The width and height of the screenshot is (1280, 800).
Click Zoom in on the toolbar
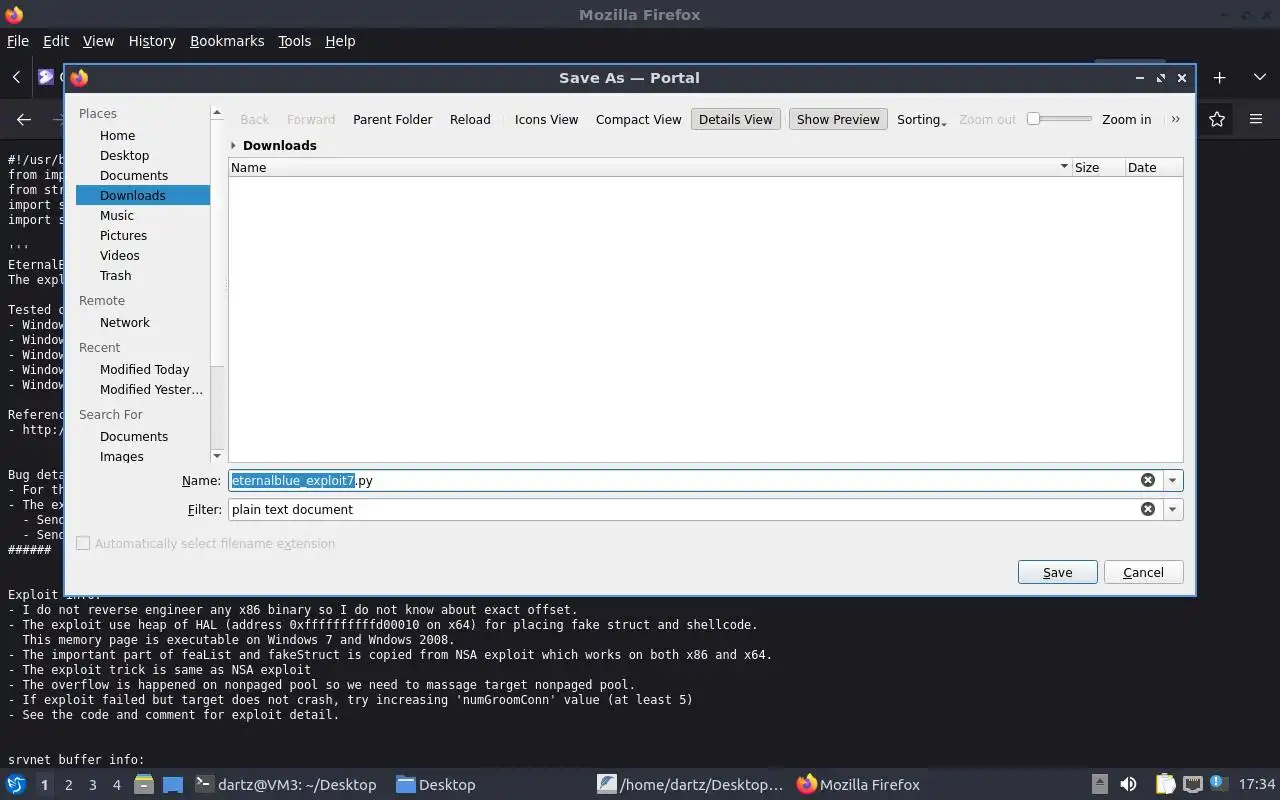click(1126, 119)
